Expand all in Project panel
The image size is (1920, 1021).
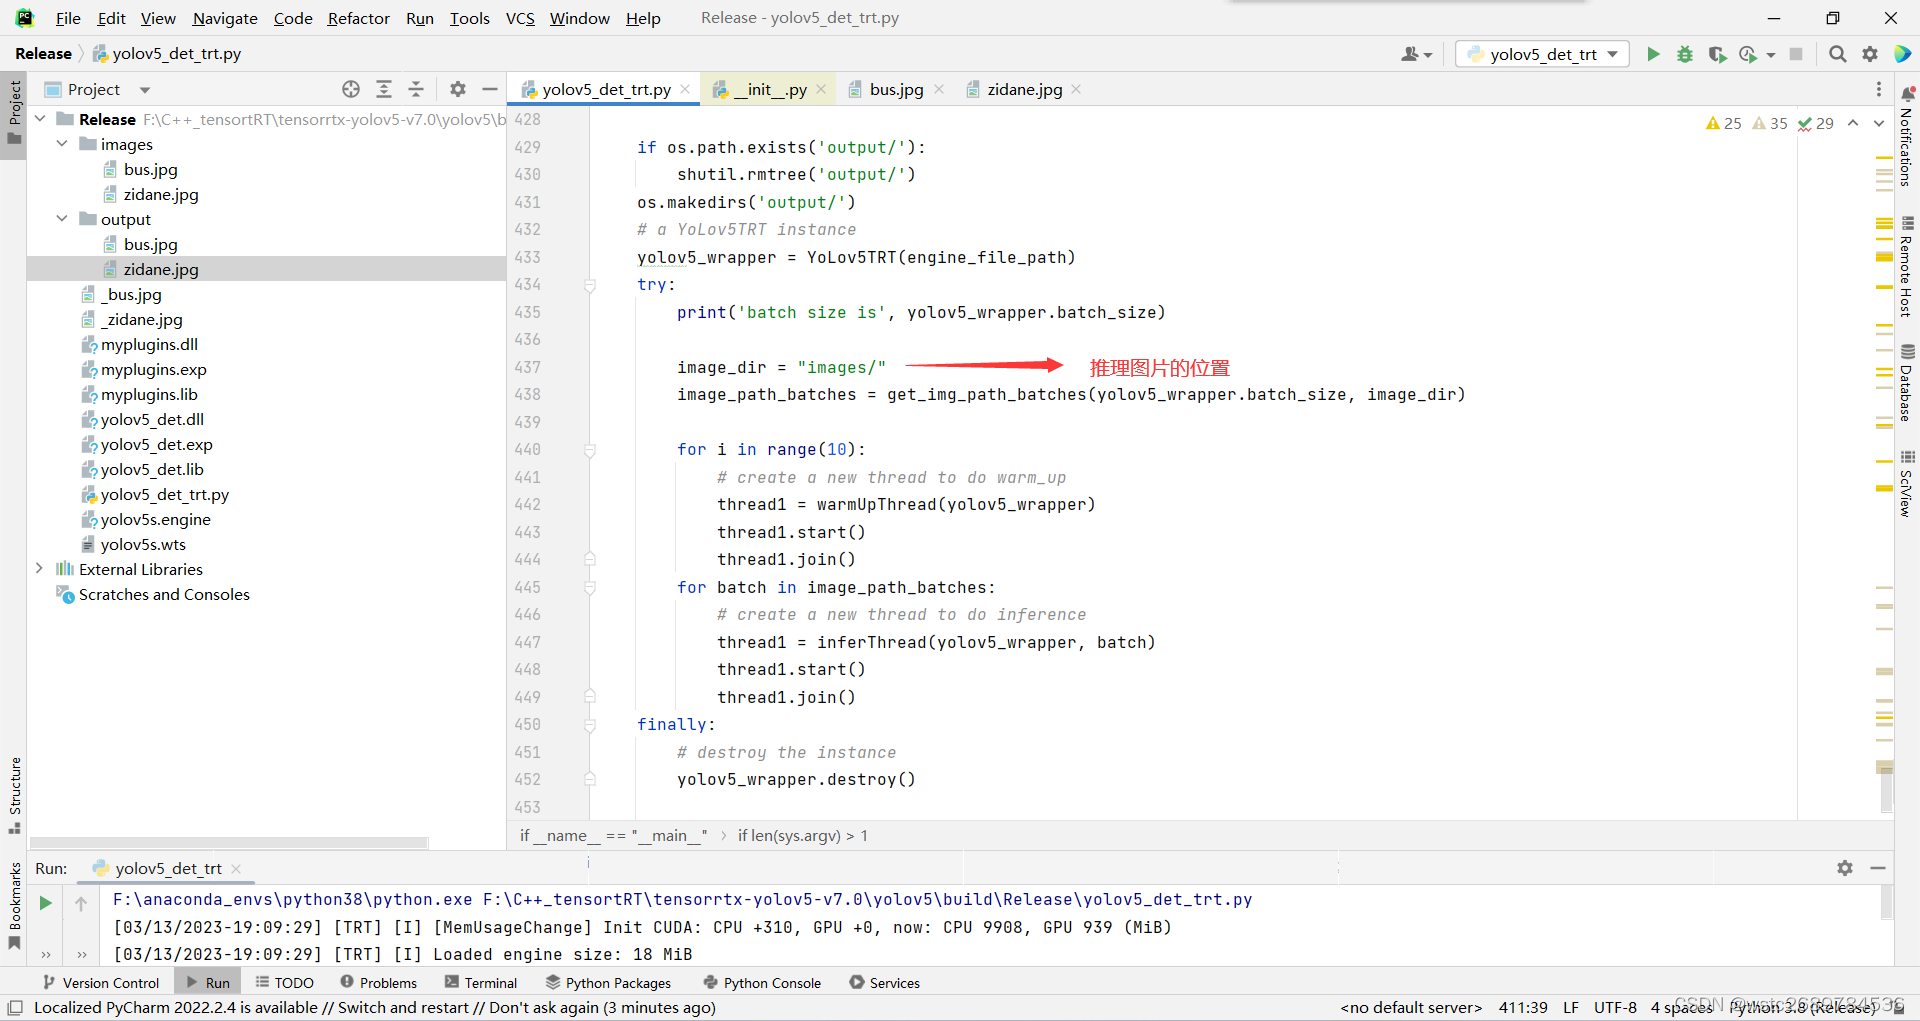(x=384, y=89)
